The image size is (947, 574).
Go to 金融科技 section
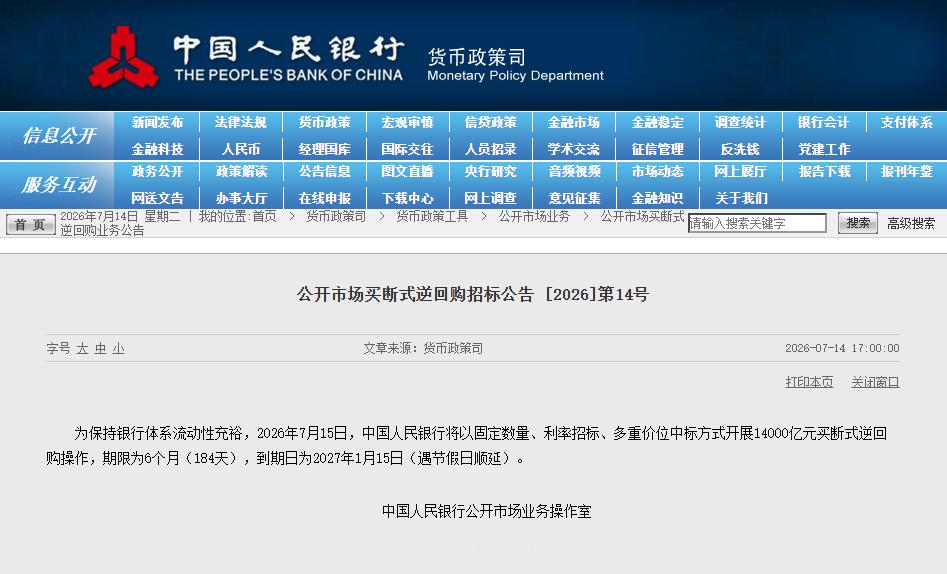click(157, 149)
